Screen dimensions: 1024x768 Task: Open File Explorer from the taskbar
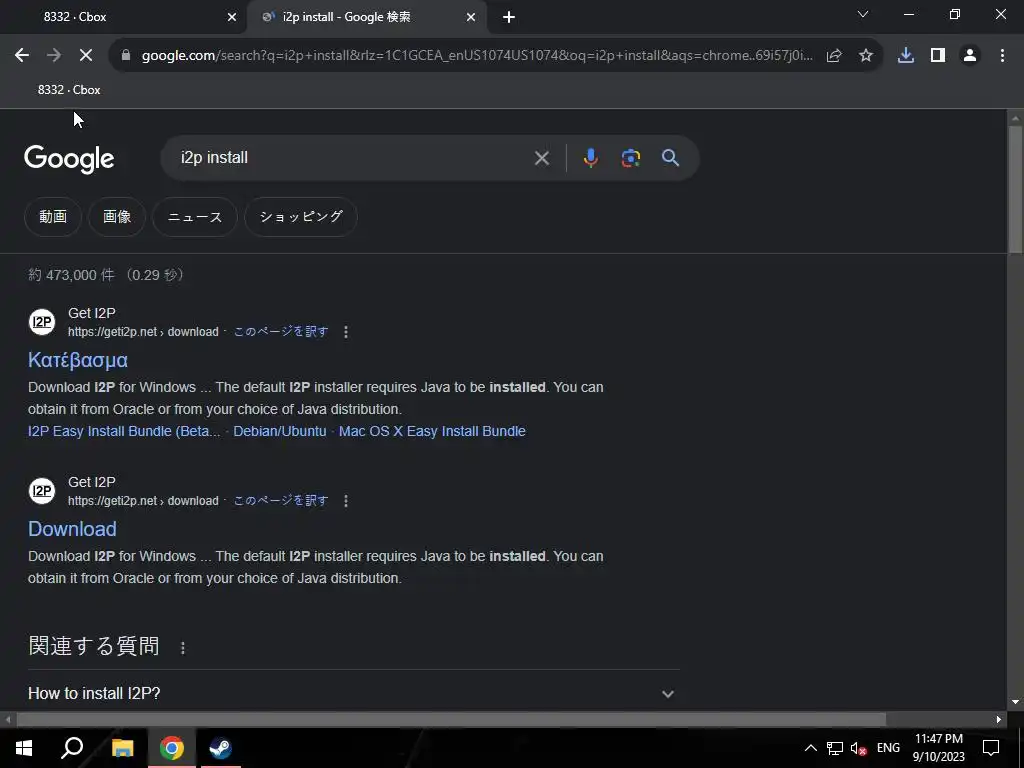tap(123, 748)
